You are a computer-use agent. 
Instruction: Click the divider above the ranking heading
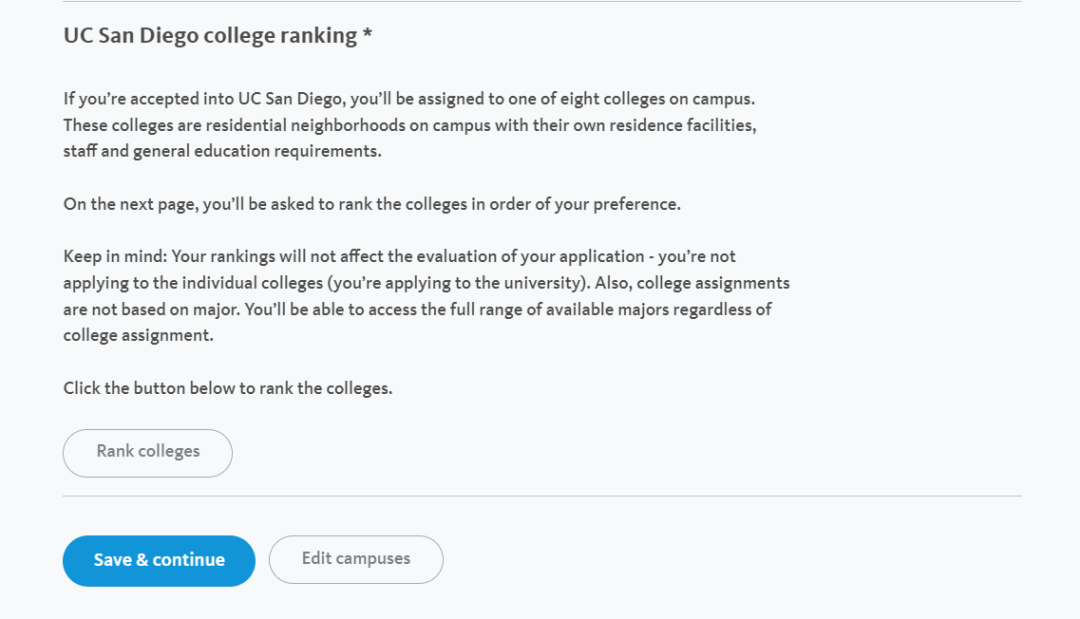pos(542,1)
